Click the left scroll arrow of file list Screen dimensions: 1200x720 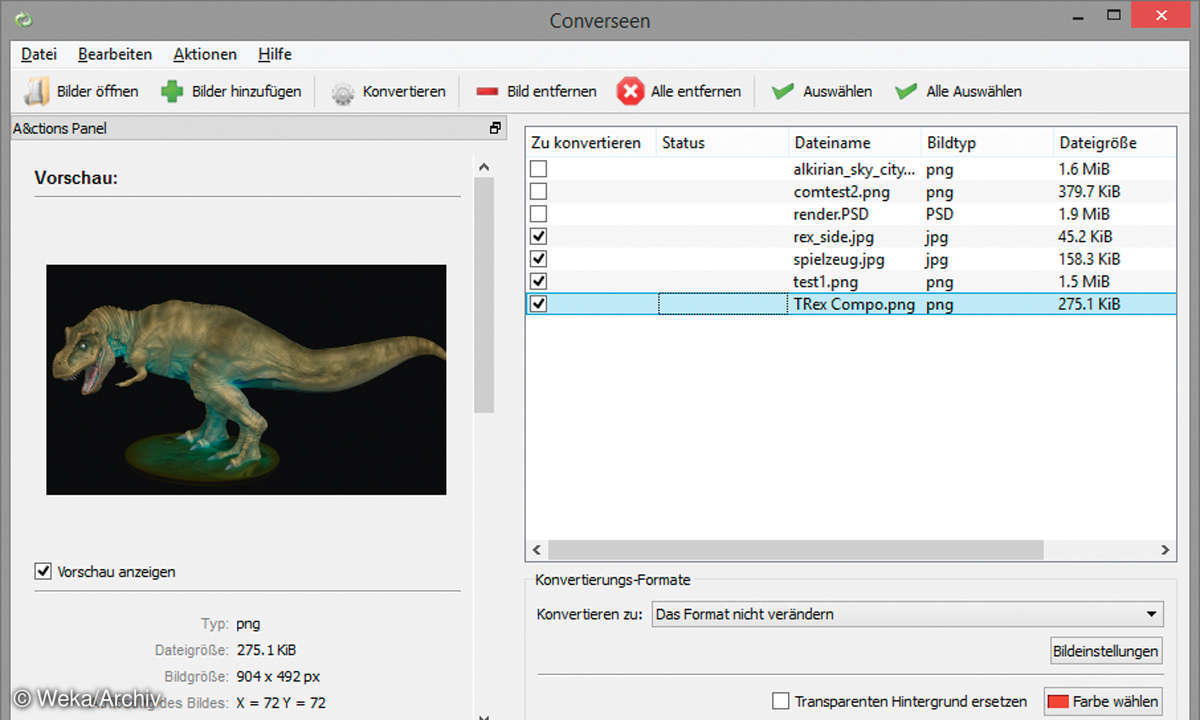pyautogui.click(x=536, y=550)
